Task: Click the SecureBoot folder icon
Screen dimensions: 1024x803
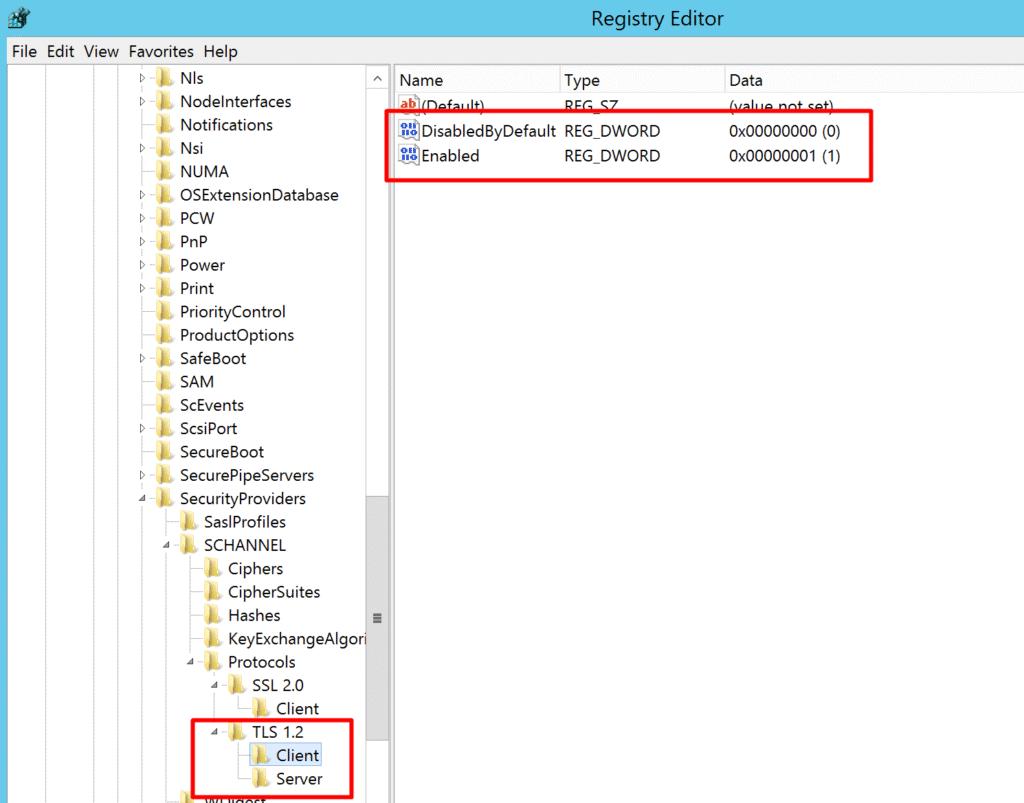Action: click(x=164, y=452)
